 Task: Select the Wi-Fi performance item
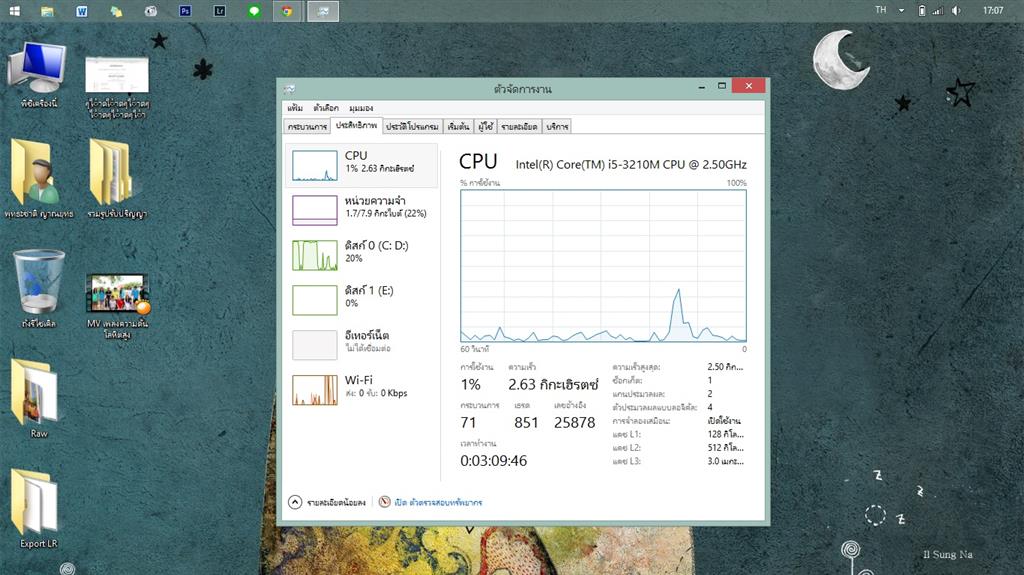coord(362,389)
